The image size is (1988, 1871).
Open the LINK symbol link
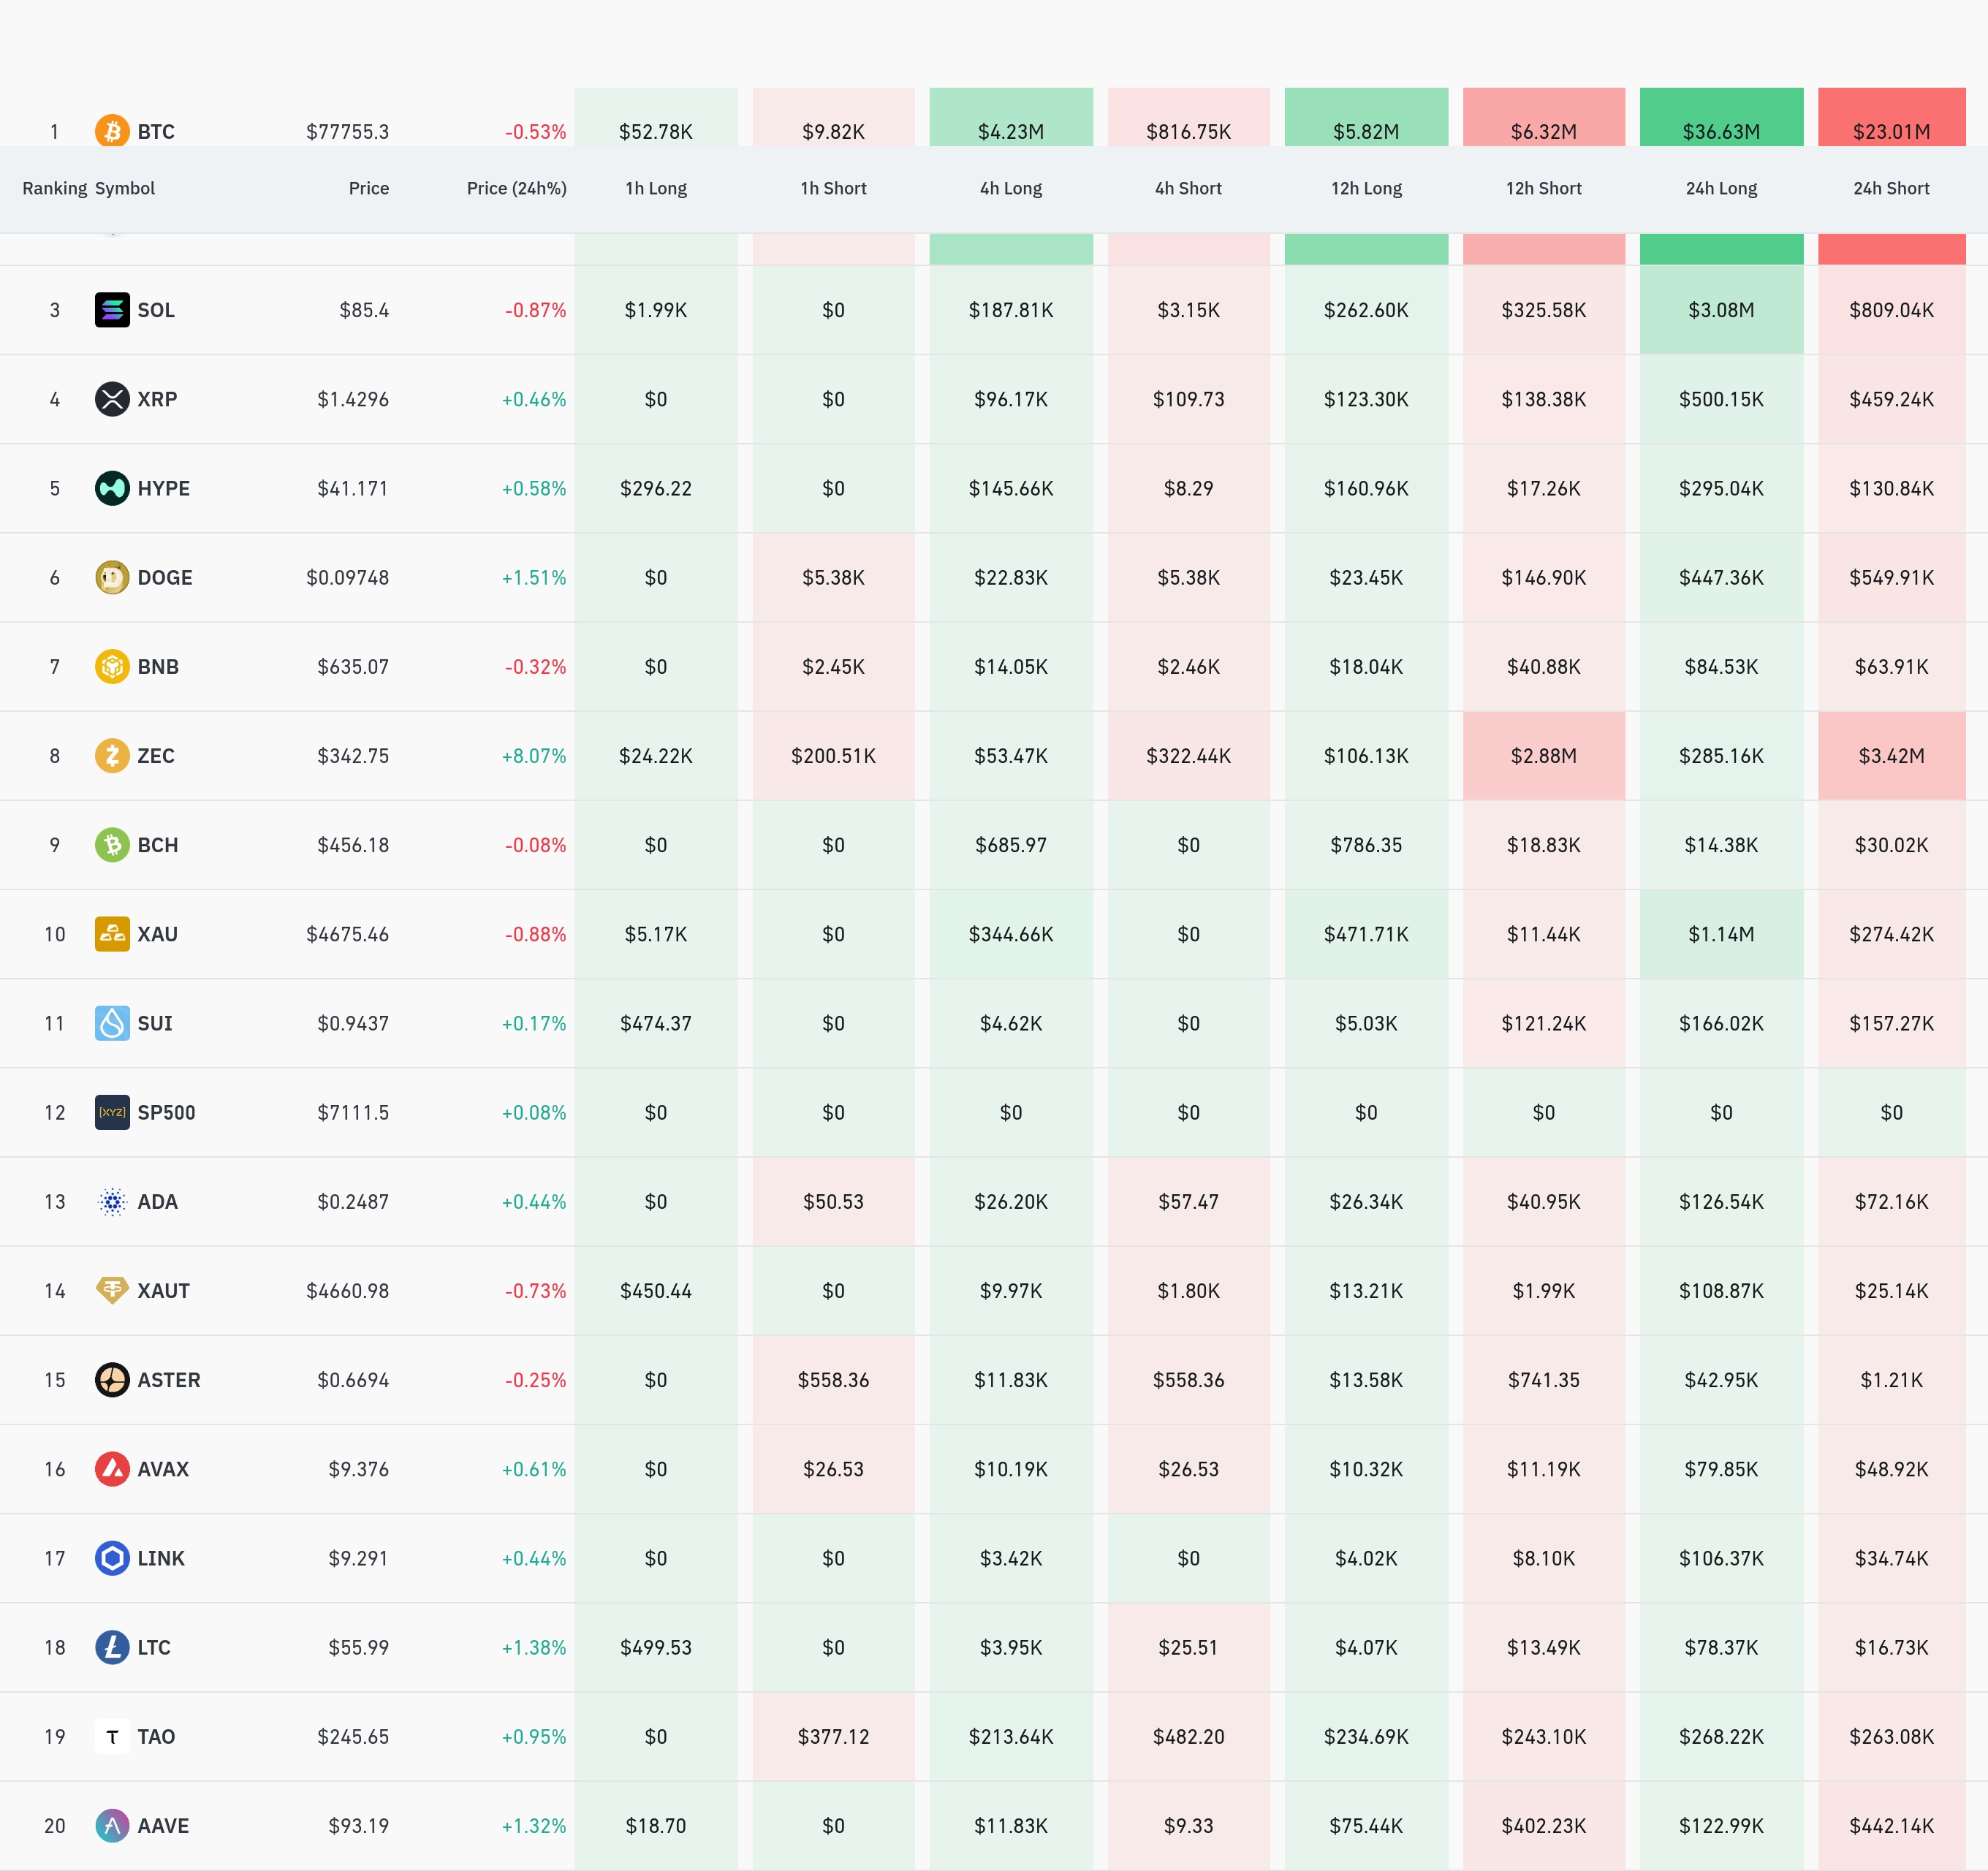(x=161, y=1558)
